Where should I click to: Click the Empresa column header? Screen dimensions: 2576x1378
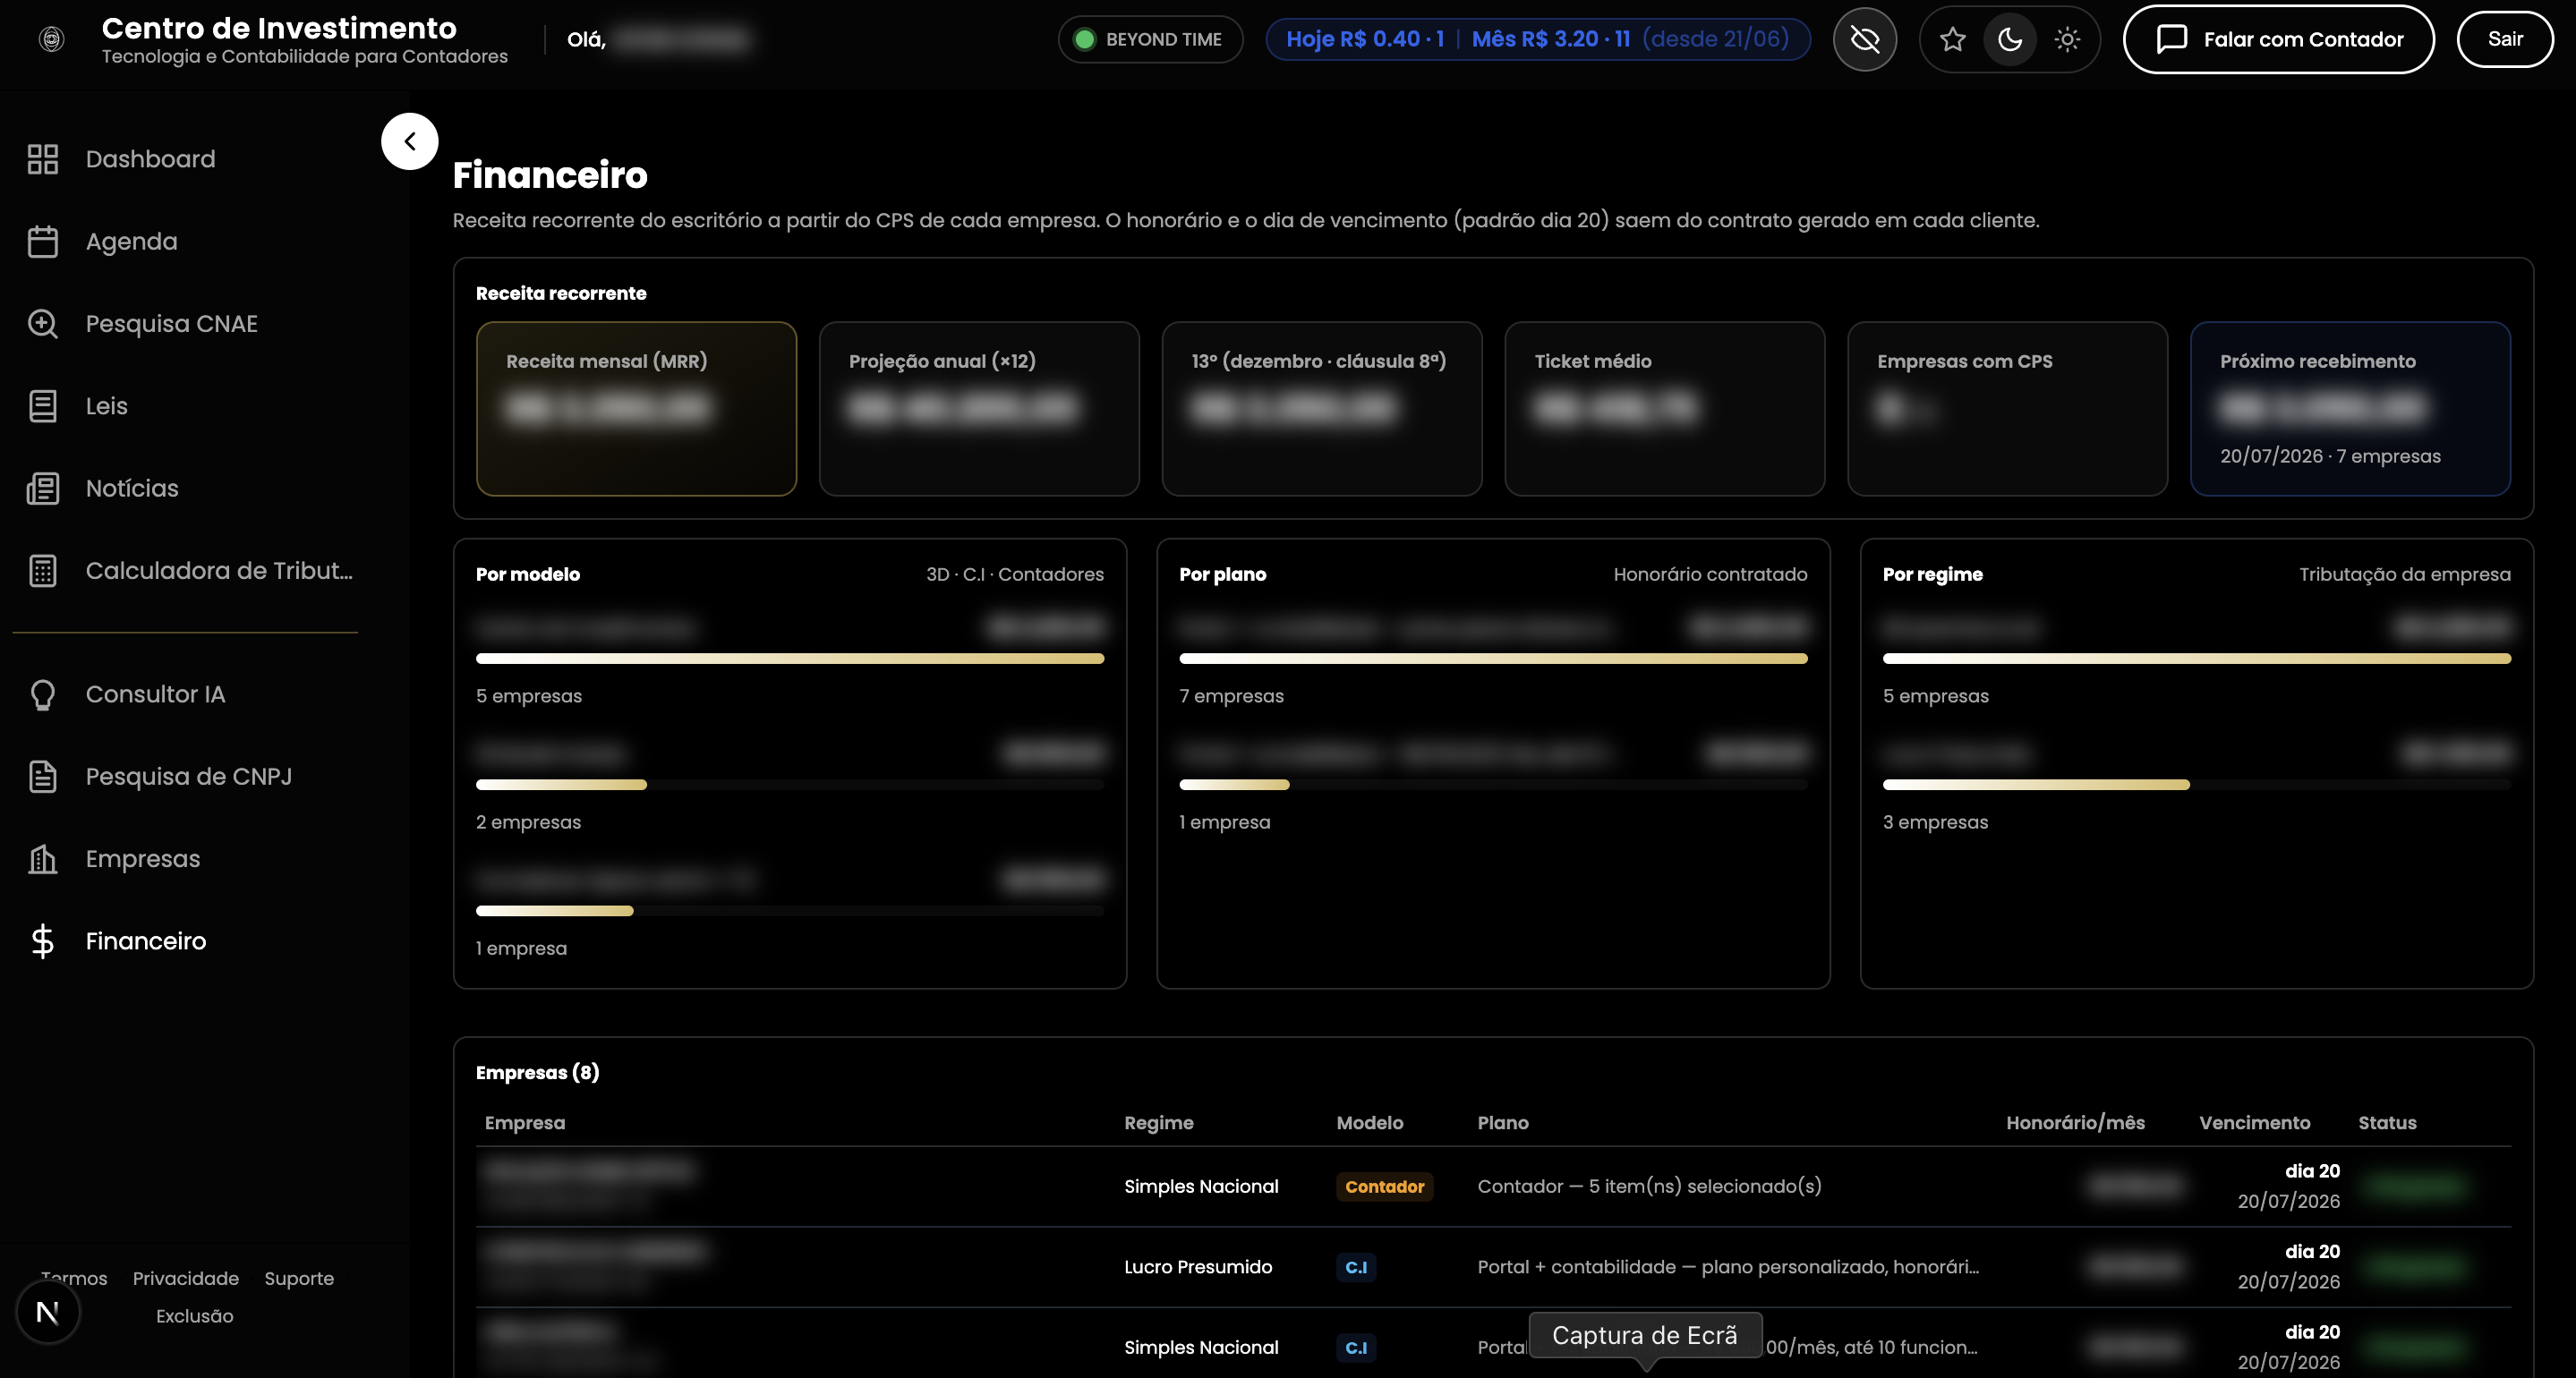524,1122
